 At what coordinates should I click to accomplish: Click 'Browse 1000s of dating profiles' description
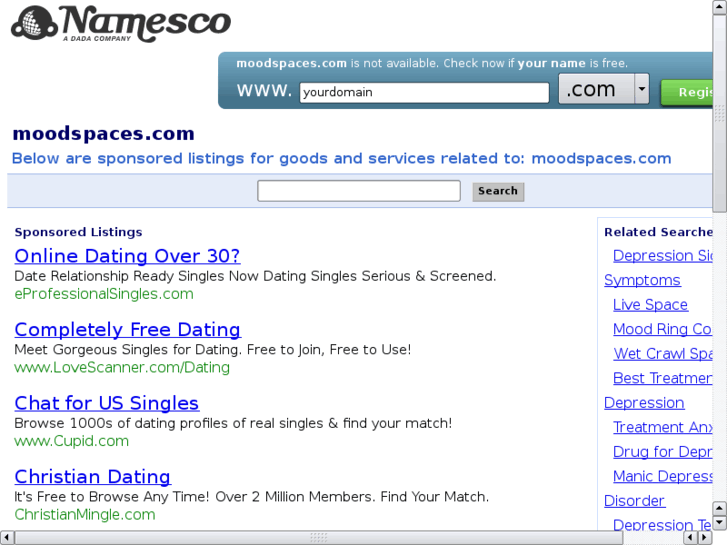[x=233, y=423]
